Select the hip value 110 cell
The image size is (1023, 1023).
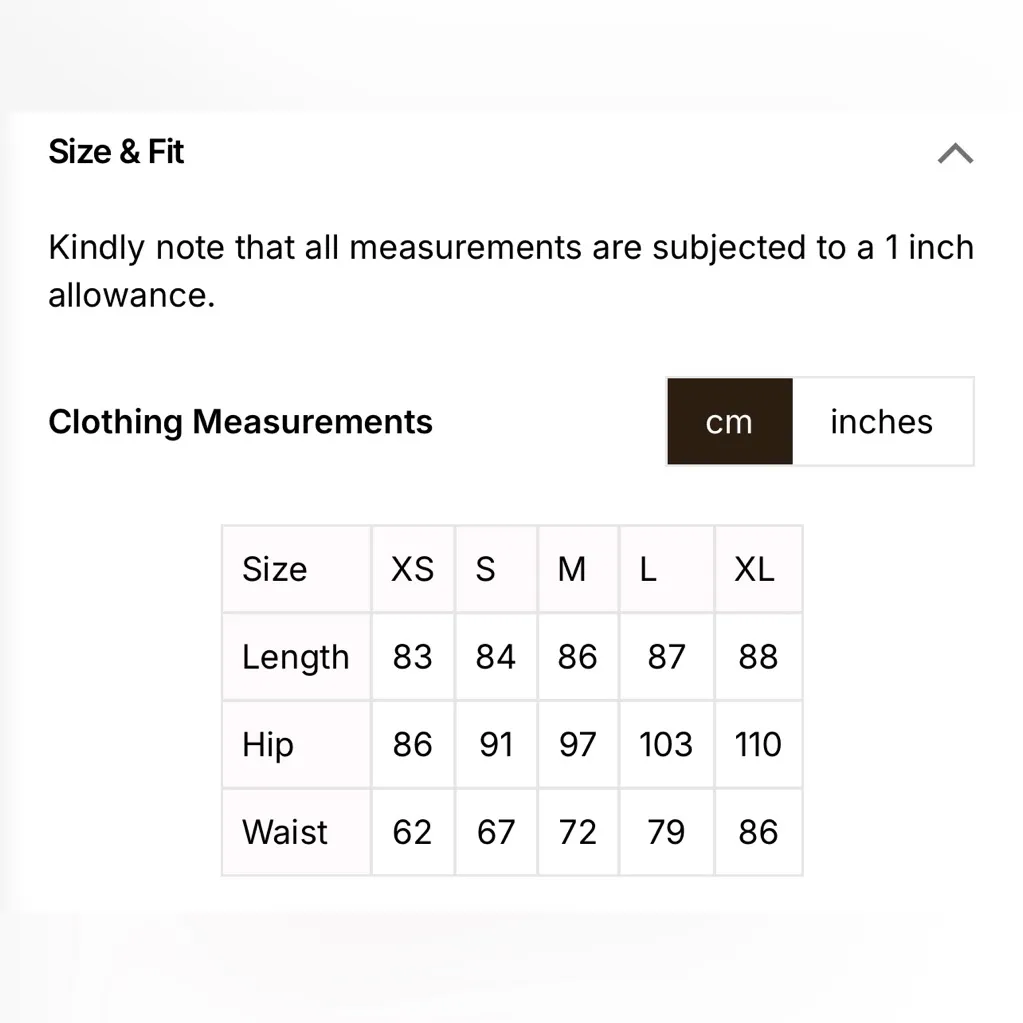pyautogui.click(x=758, y=745)
